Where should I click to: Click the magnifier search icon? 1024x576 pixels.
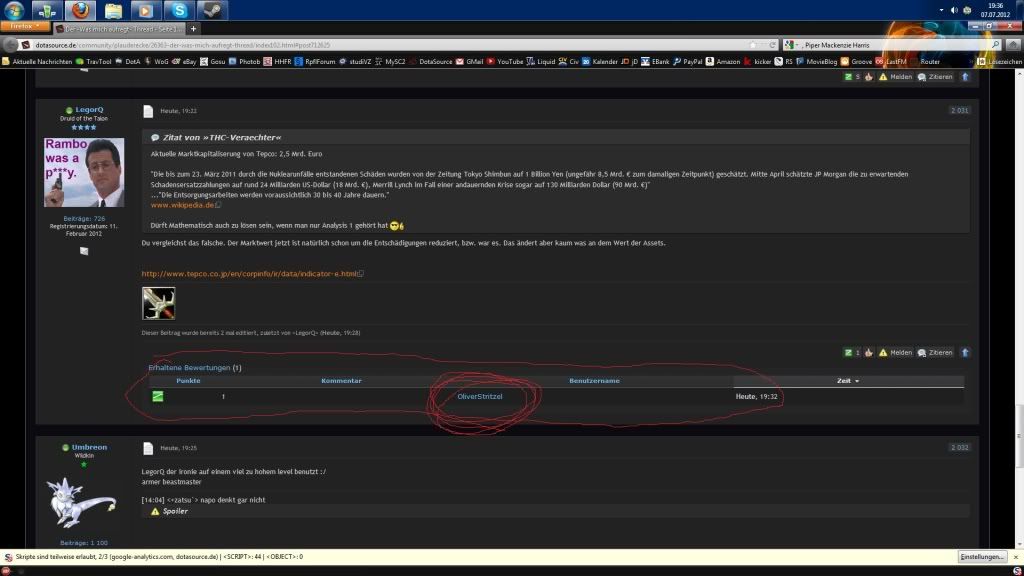(995, 45)
